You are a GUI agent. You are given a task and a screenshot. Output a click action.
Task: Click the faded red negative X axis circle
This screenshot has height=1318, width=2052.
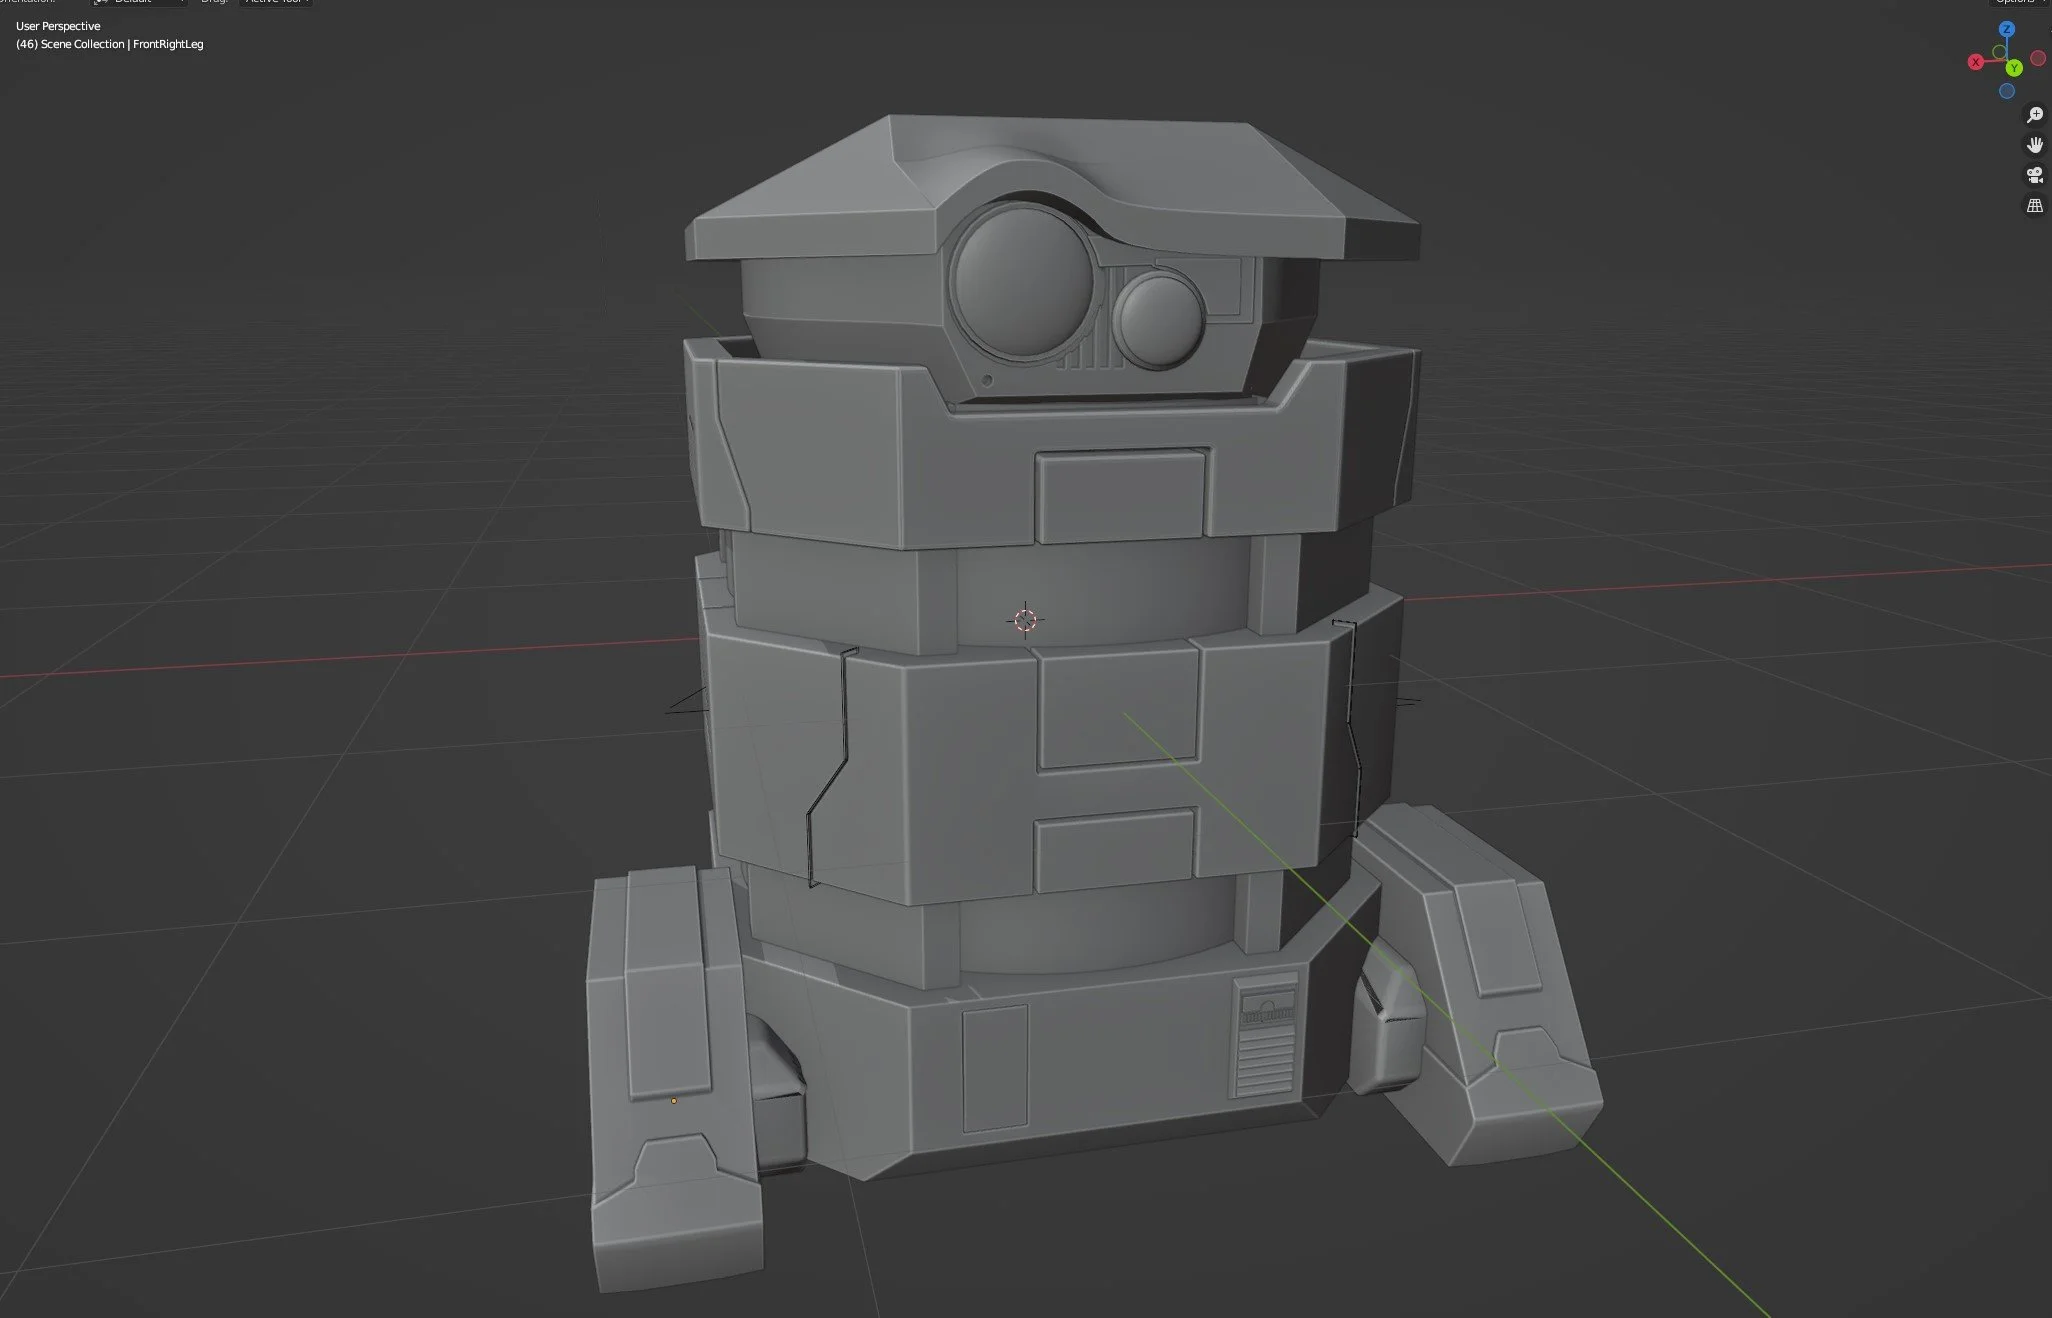[x=2037, y=59]
